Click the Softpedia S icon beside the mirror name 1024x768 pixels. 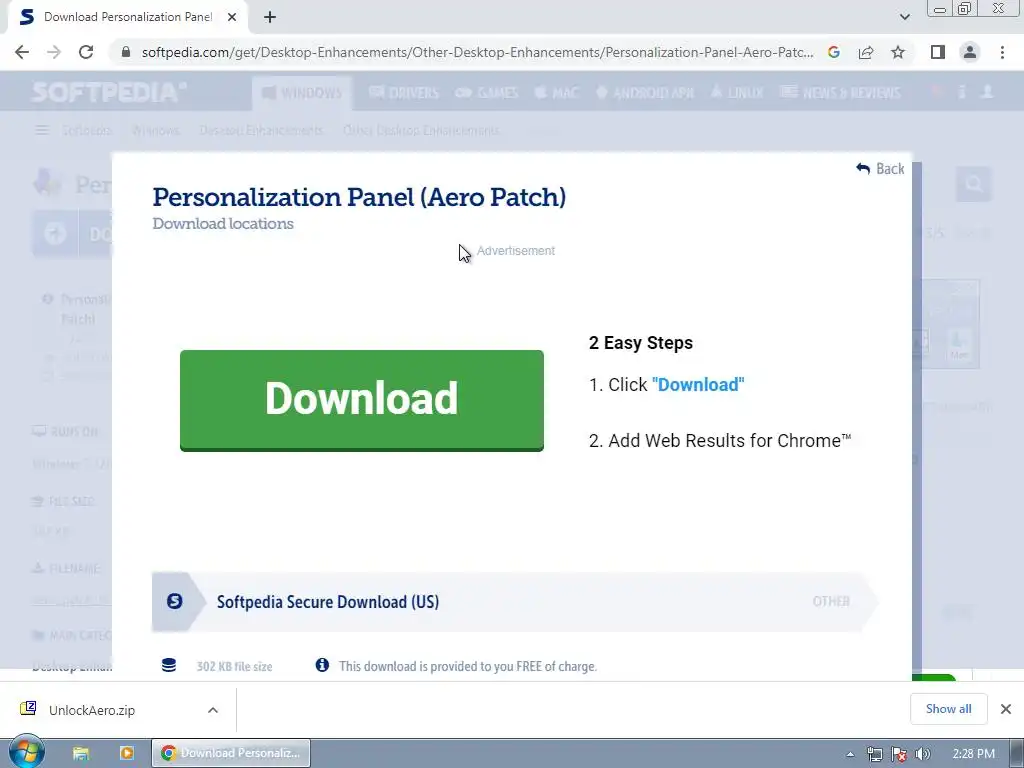[174, 601]
